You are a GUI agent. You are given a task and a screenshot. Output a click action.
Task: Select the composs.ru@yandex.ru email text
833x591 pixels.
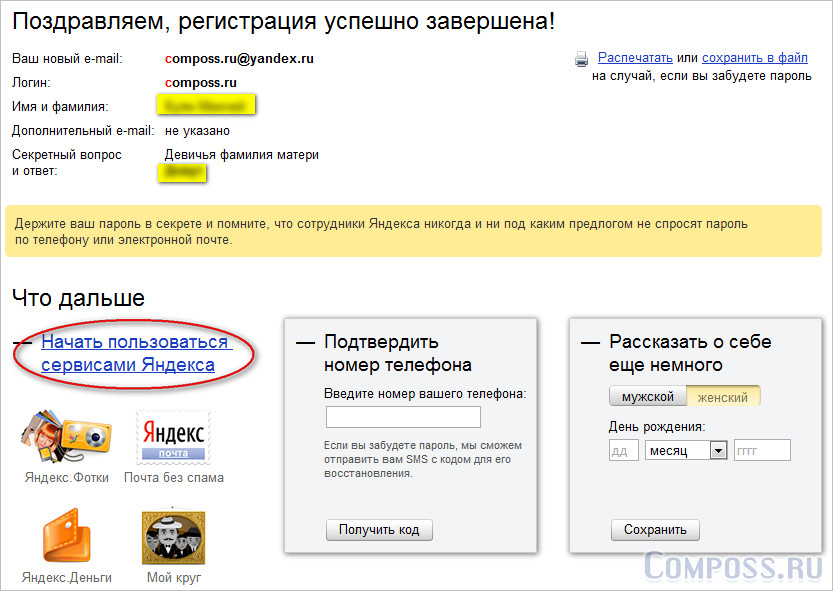point(239,58)
